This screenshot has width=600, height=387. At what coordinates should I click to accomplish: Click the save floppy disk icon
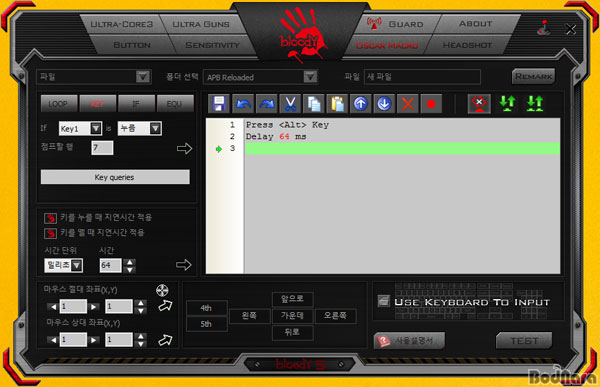pos(219,104)
